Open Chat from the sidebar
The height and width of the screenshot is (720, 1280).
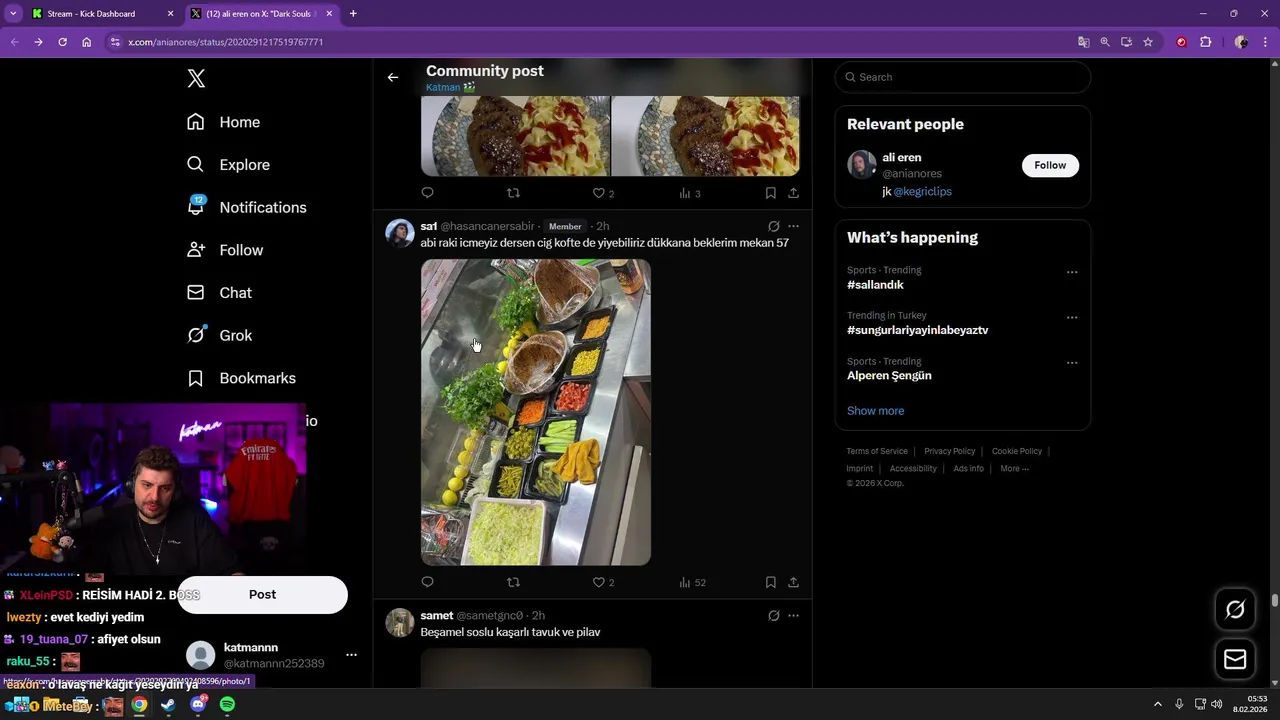220,293
